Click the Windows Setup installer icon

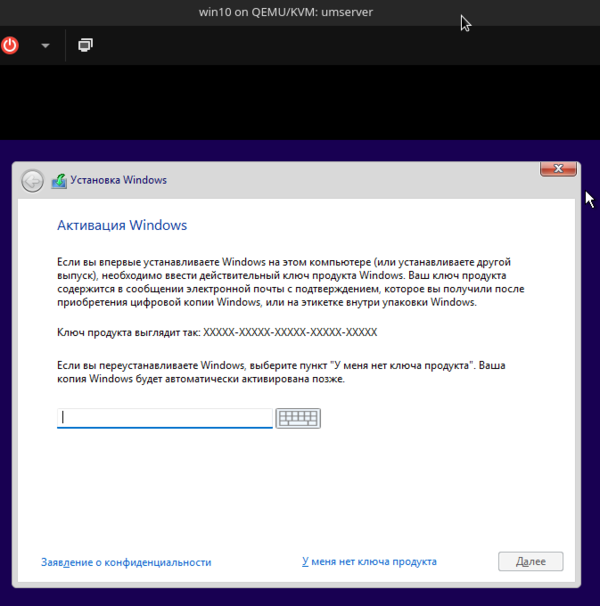(x=59, y=181)
